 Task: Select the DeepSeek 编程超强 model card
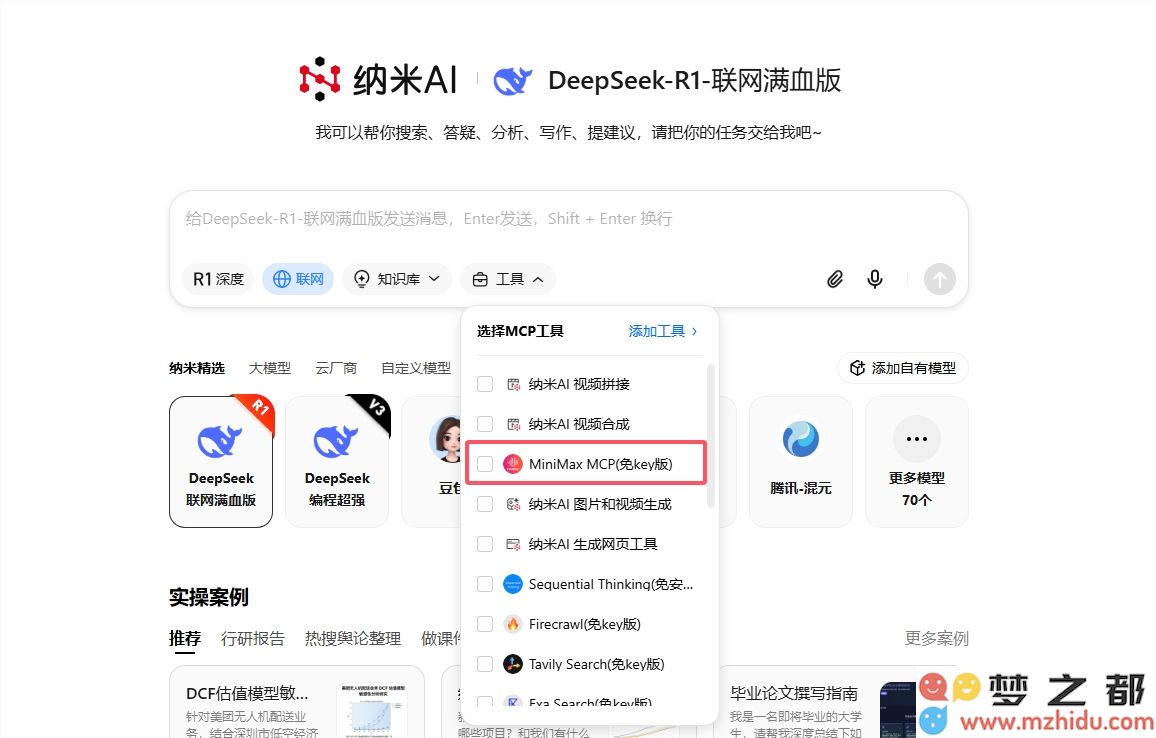pyautogui.click(x=337, y=462)
